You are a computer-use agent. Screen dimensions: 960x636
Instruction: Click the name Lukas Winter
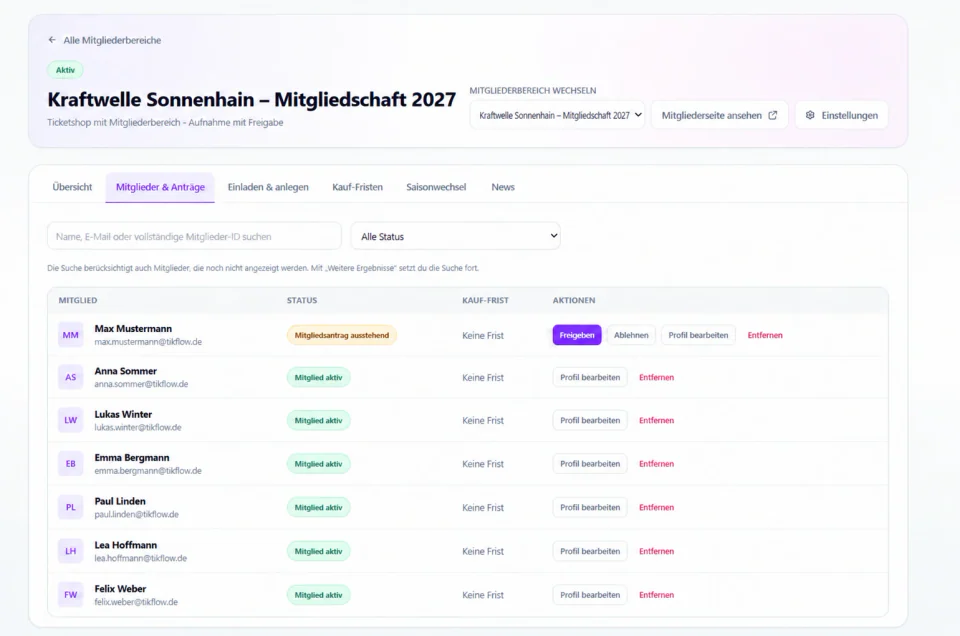[x=123, y=414]
